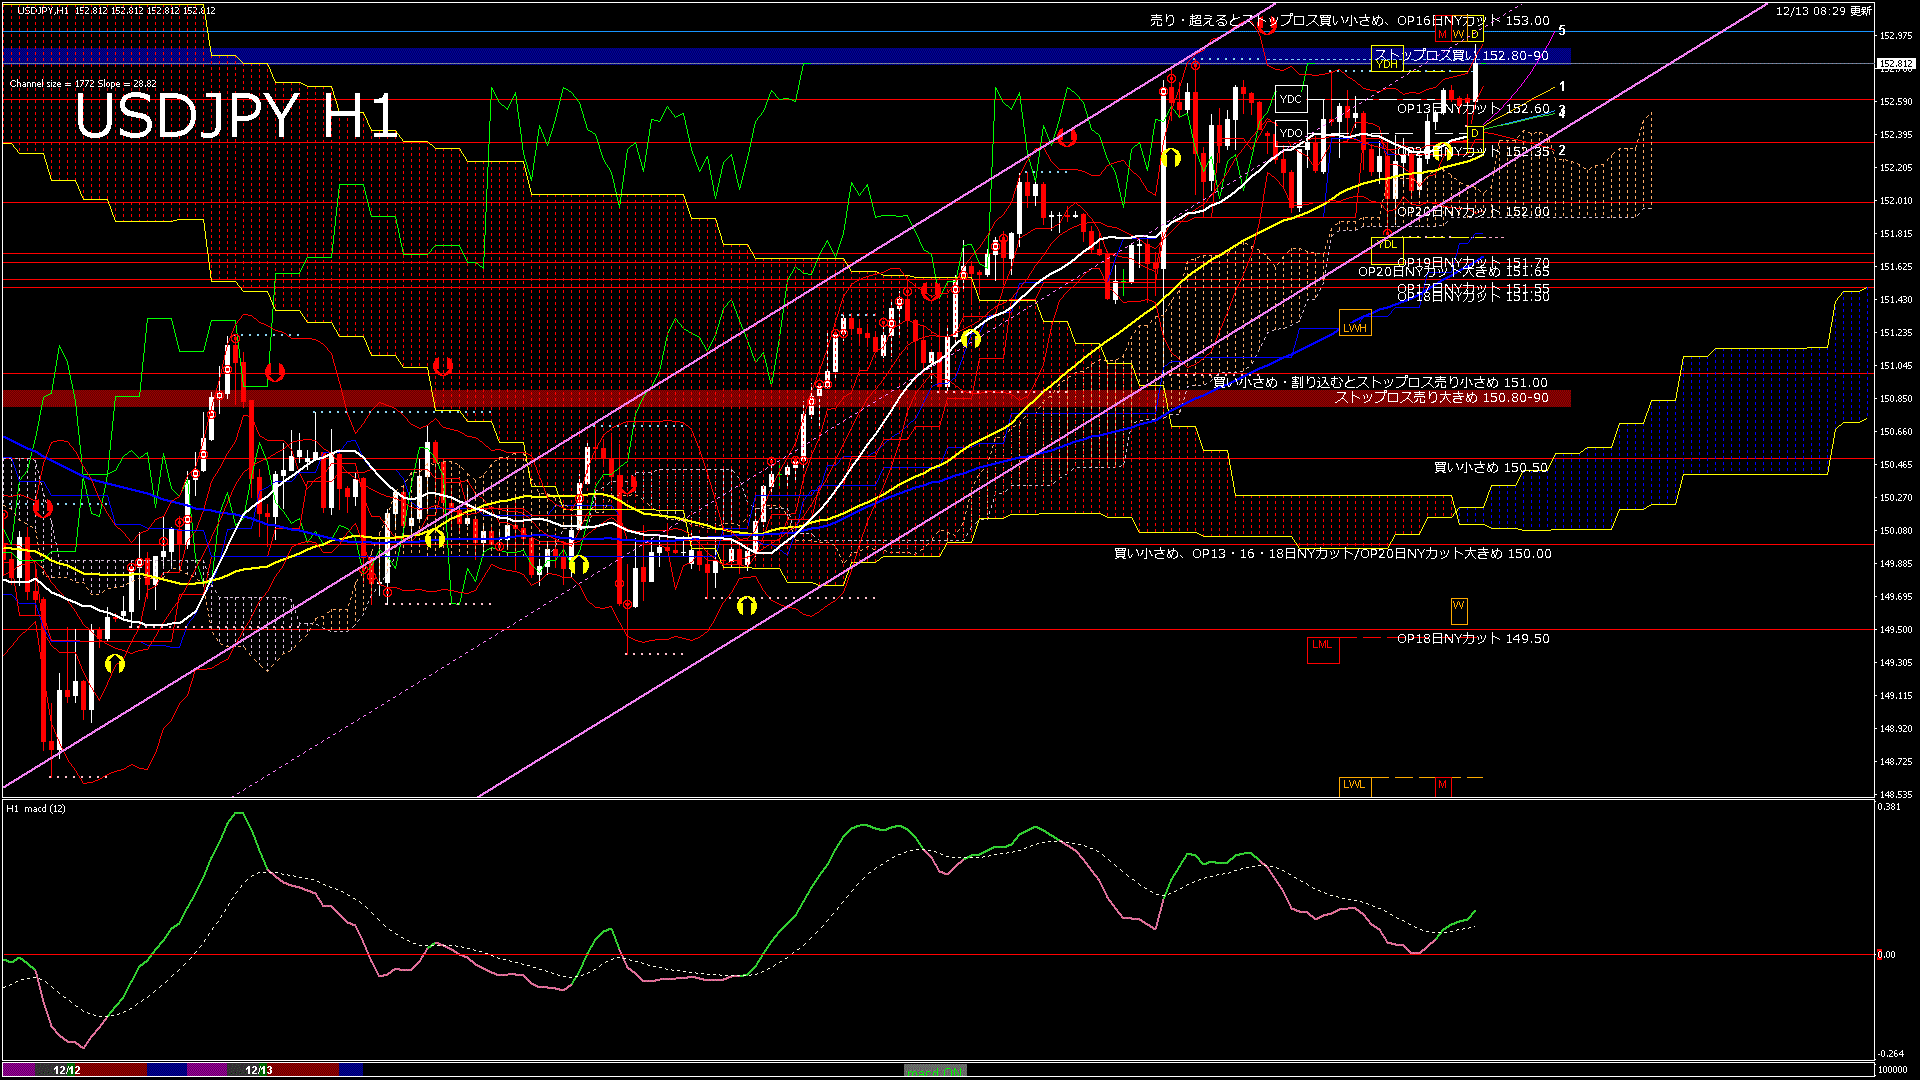Click the H1 macd (12) indicator label

pyautogui.click(x=36, y=808)
